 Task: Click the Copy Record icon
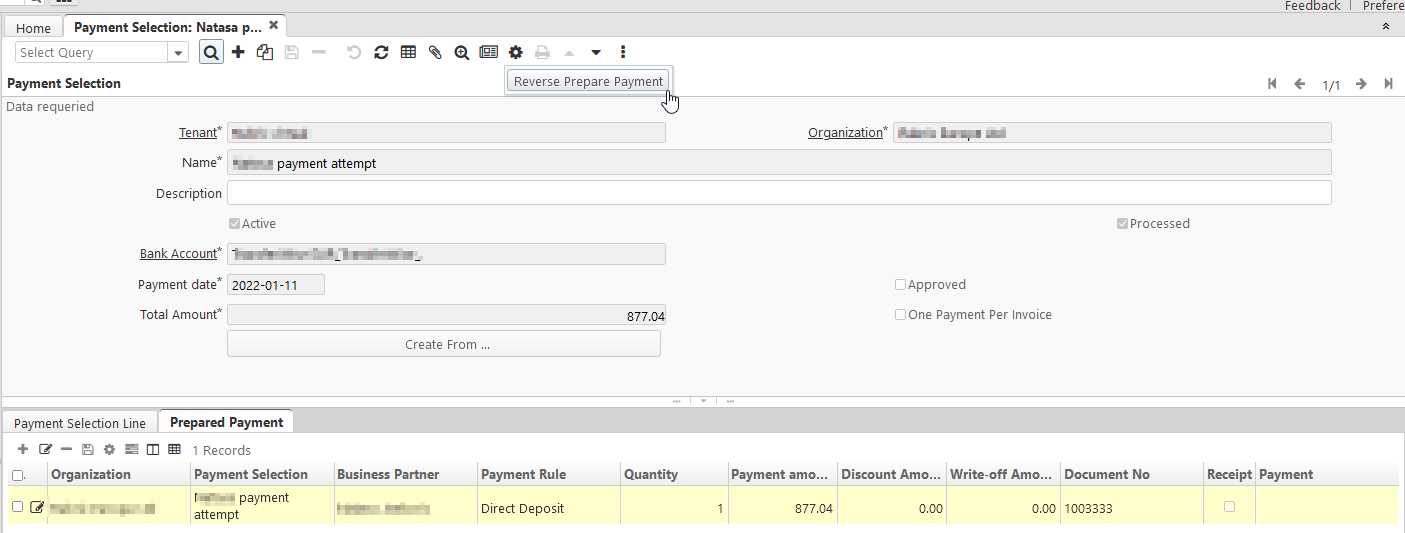(x=265, y=52)
